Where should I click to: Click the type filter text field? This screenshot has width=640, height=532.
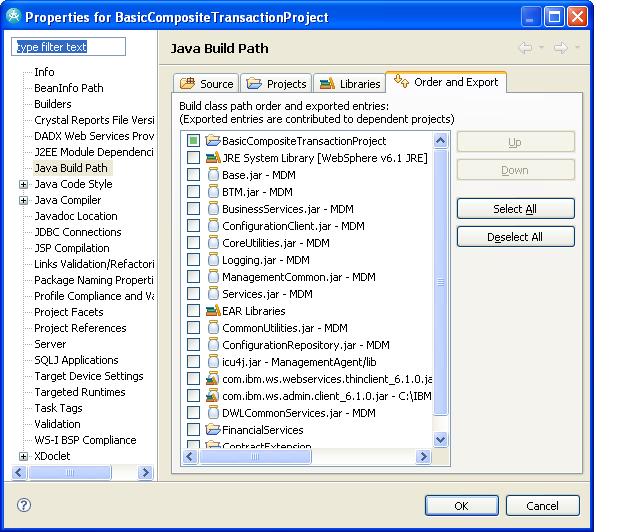click(69, 47)
